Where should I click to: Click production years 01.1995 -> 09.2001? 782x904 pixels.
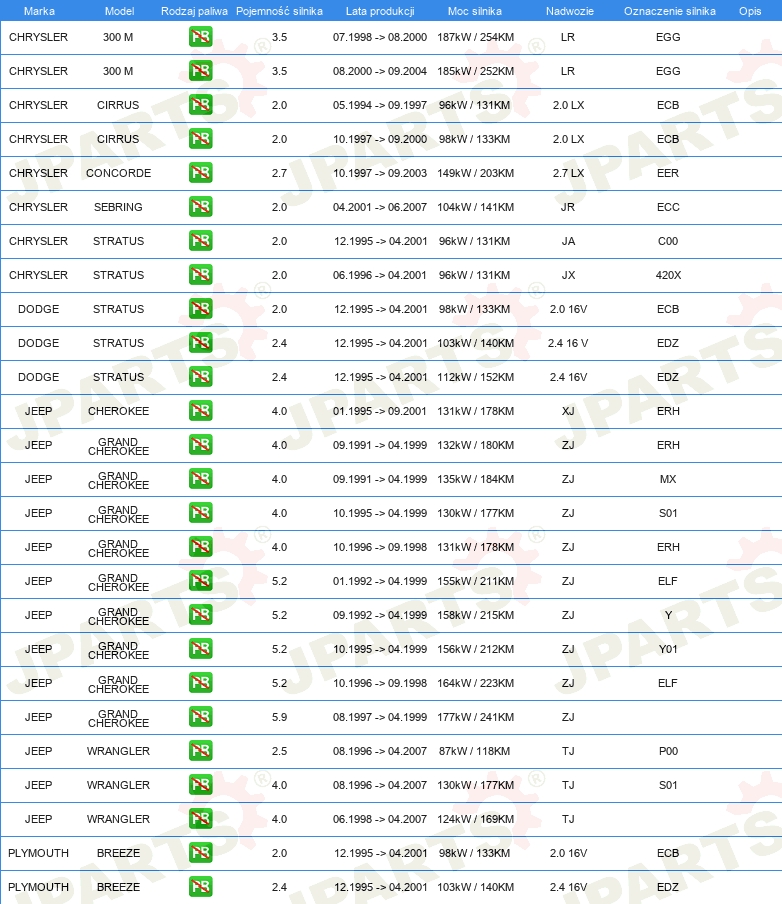[380, 411]
